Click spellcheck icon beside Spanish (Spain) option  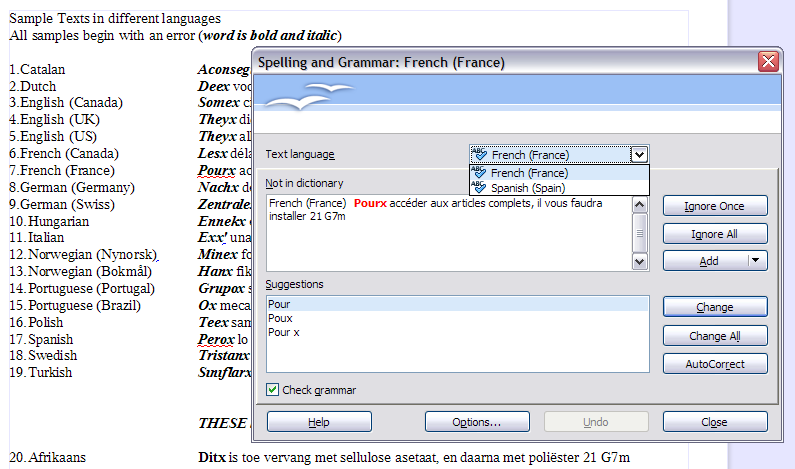click(480, 187)
